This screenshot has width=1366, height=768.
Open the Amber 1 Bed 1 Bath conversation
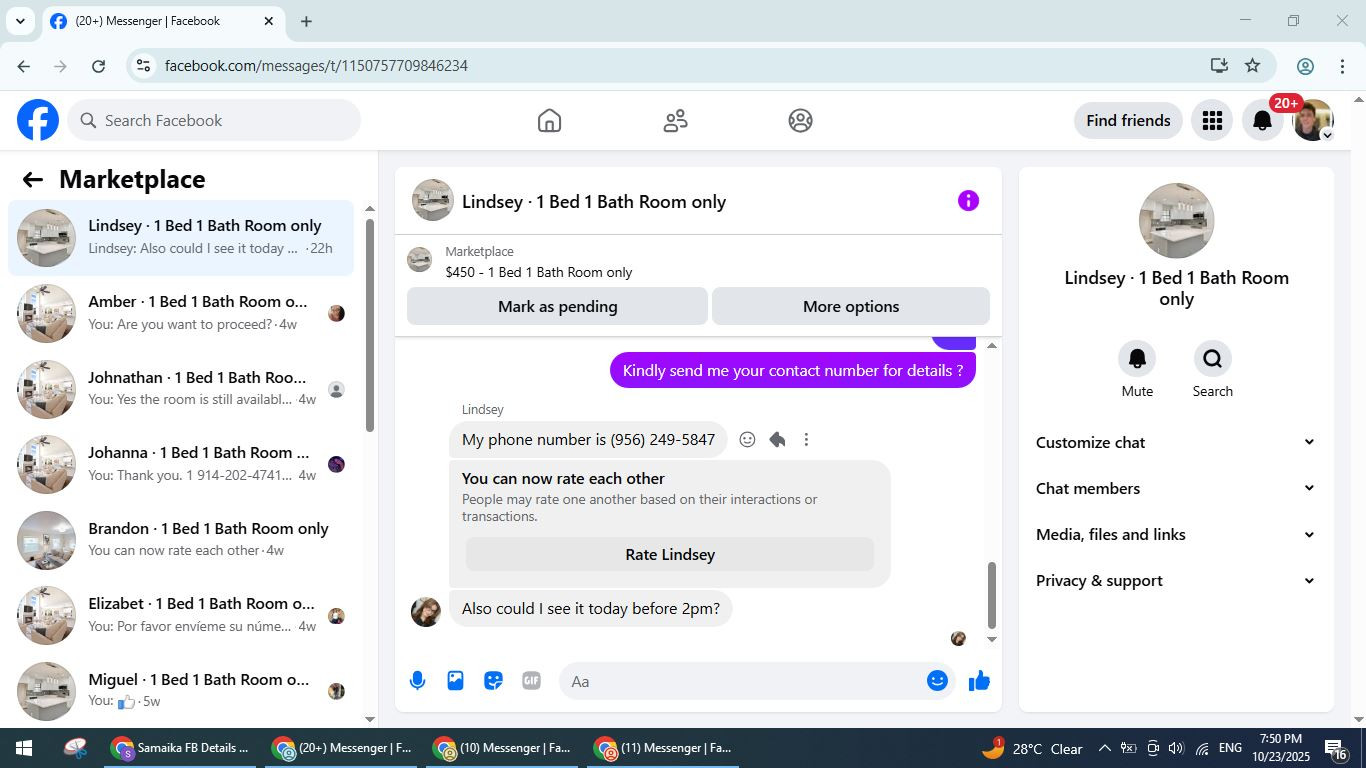[x=181, y=313]
